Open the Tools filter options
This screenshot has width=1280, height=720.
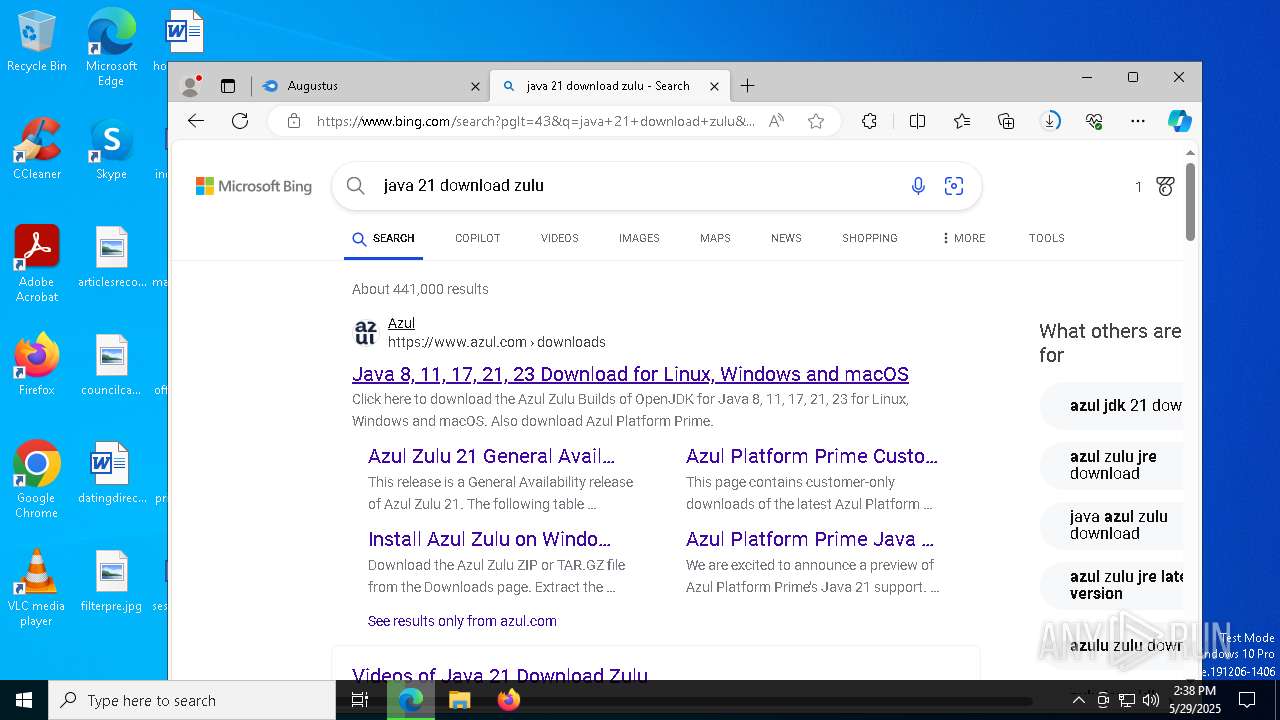1046,238
